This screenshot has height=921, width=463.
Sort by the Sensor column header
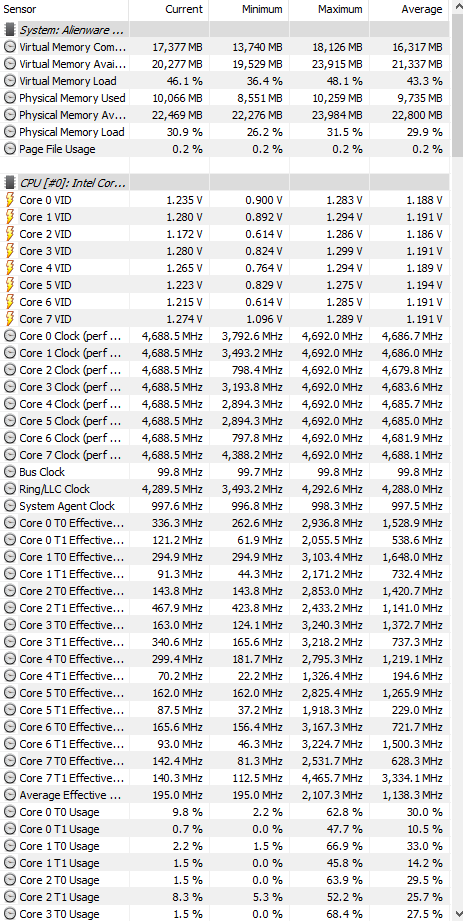click(x=64, y=9)
